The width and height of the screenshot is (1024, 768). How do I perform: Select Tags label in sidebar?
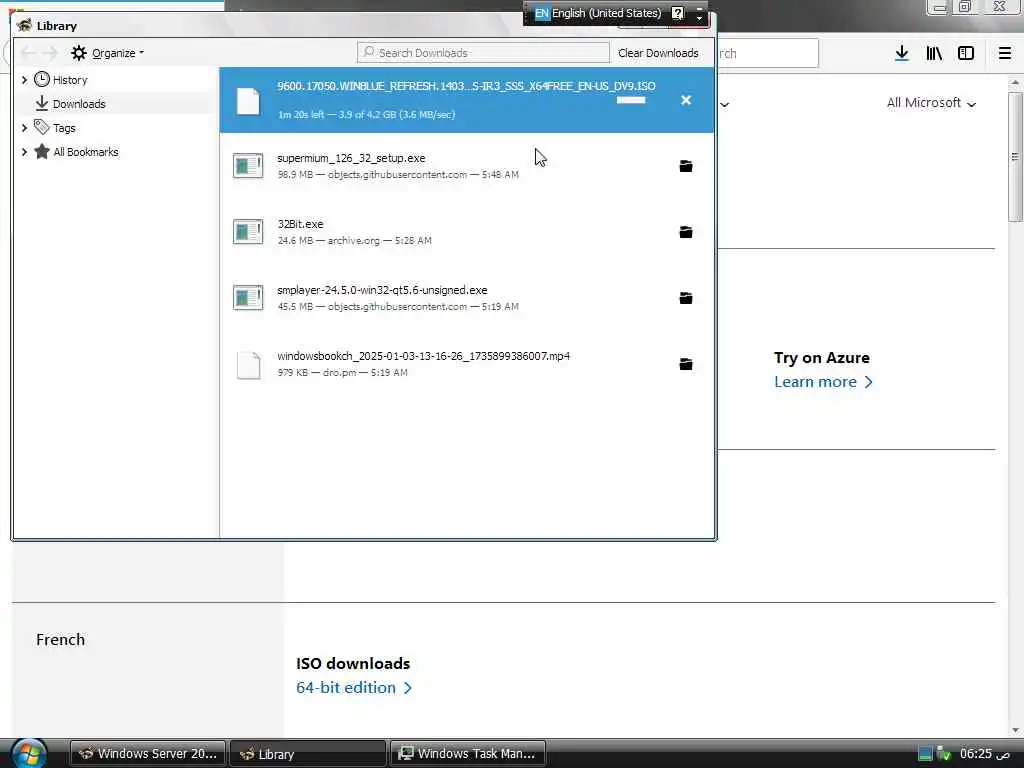pyautogui.click(x=64, y=128)
